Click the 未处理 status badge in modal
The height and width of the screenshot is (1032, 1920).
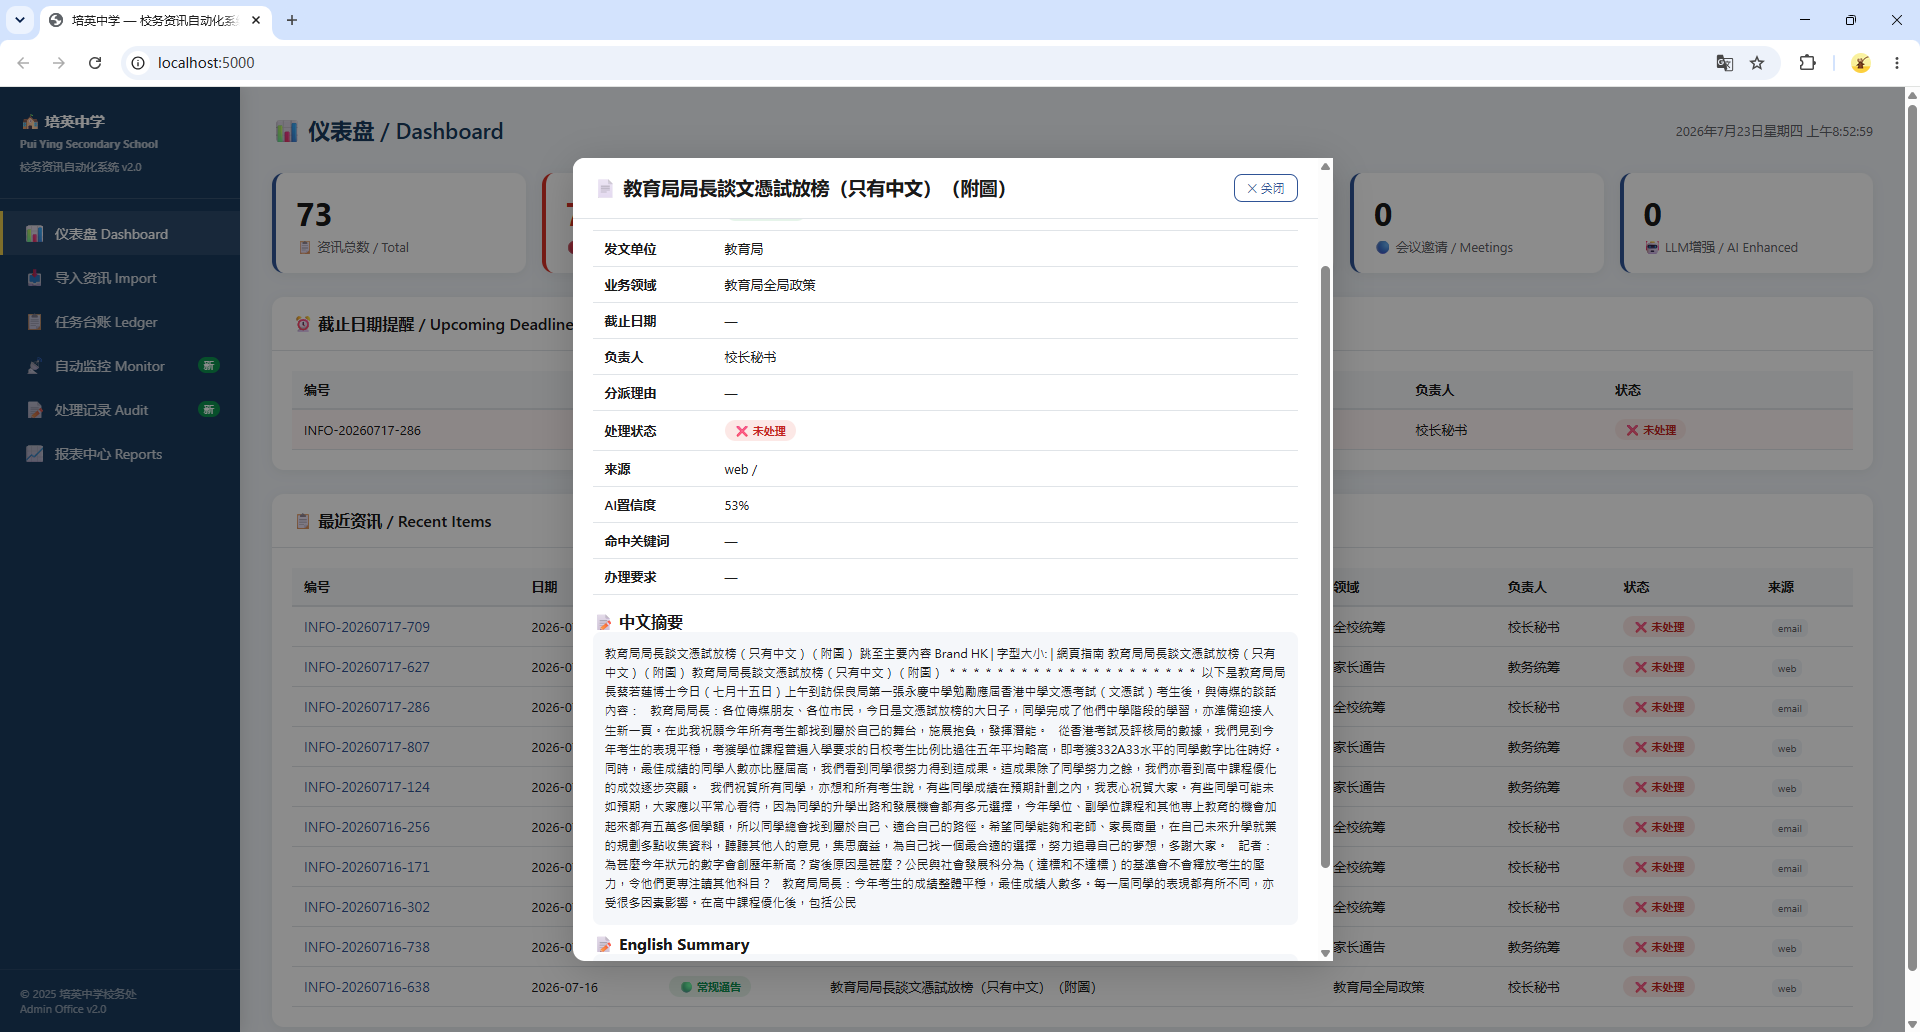coord(760,431)
